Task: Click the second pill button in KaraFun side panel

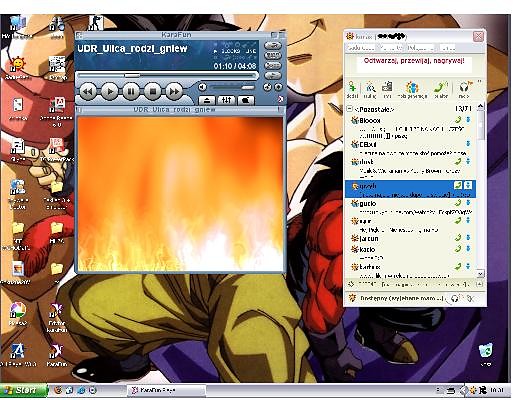Action: point(273,55)
